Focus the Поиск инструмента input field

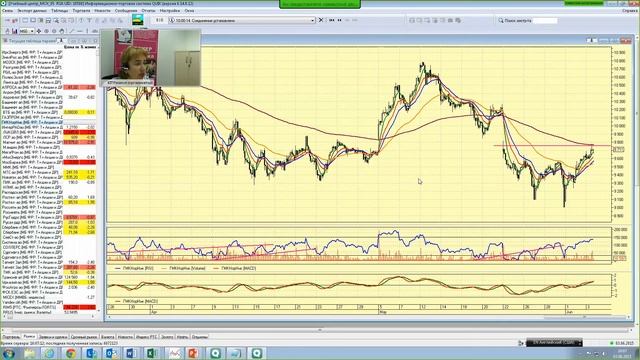click(x=544, y=20)
